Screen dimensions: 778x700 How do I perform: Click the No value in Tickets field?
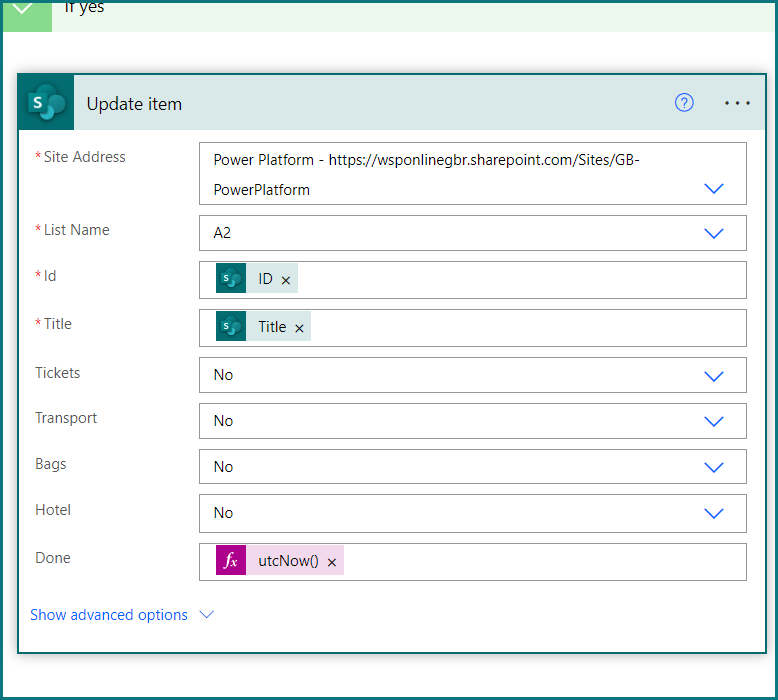pyautogui.click(x=223, y=375)
